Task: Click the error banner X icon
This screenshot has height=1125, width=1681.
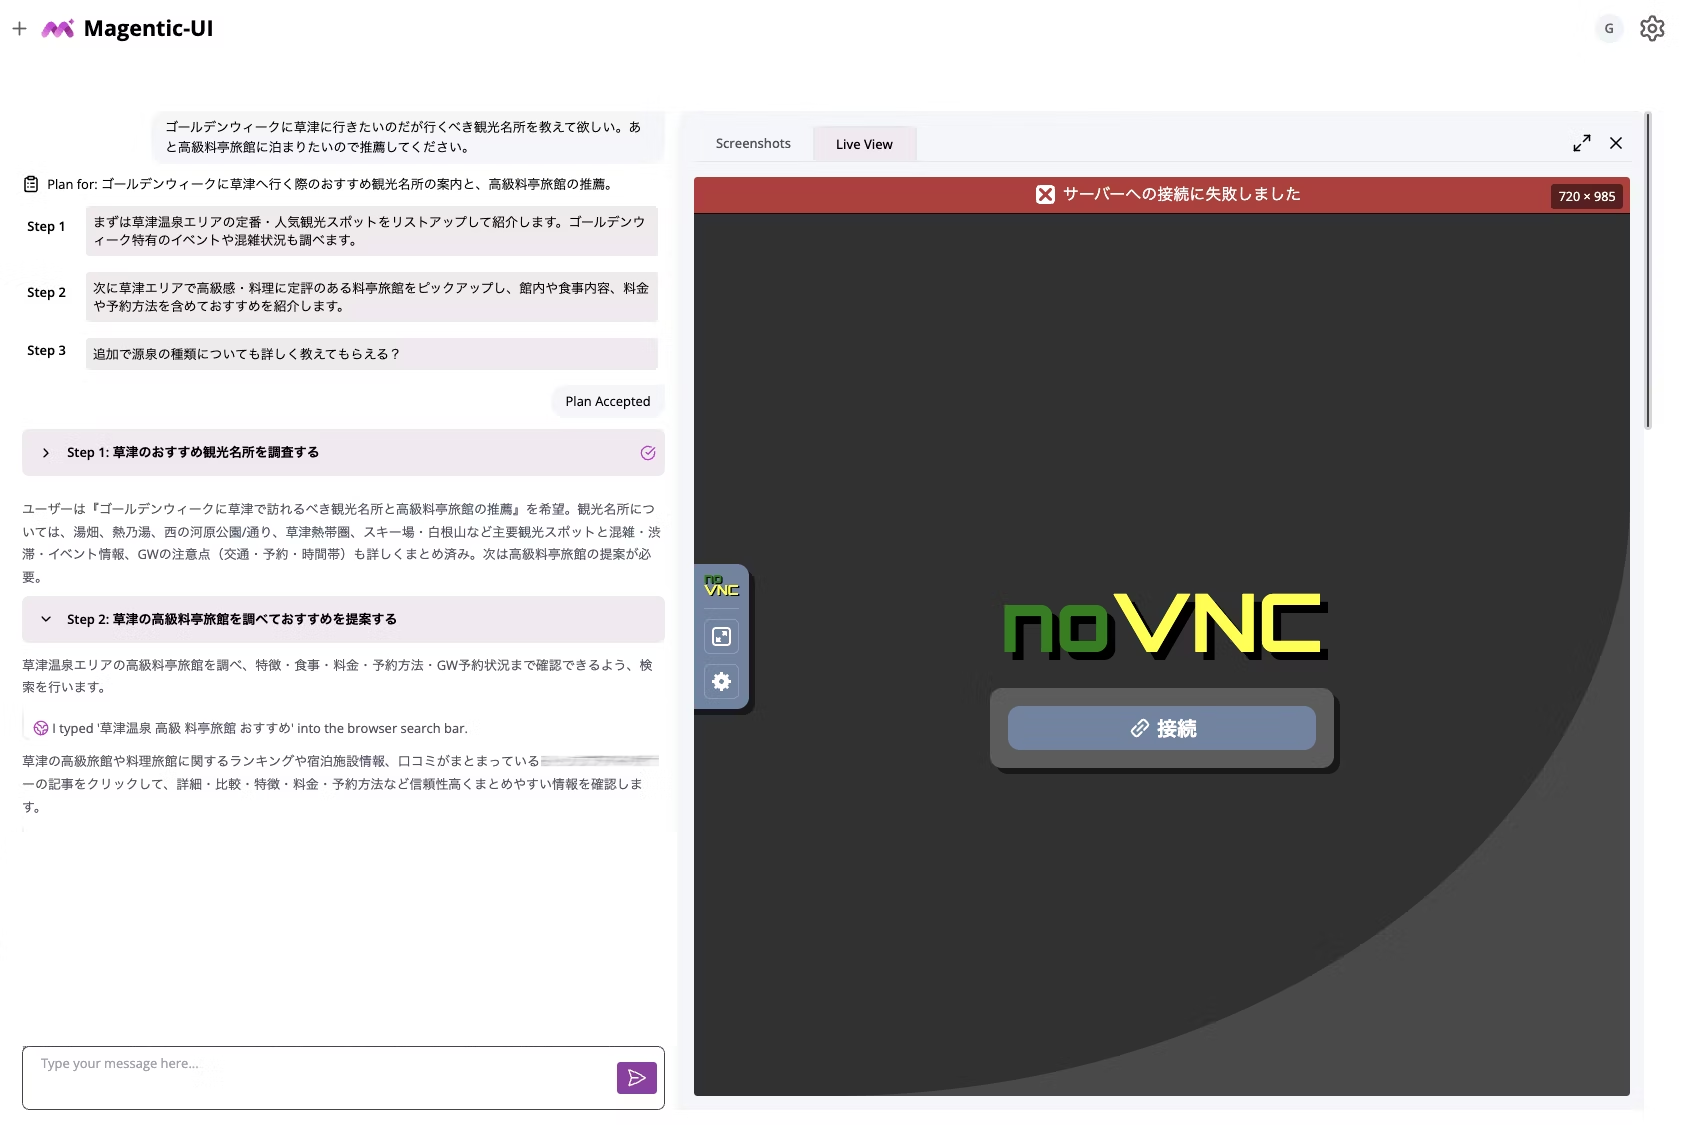Action: [x=1044, y=195]
